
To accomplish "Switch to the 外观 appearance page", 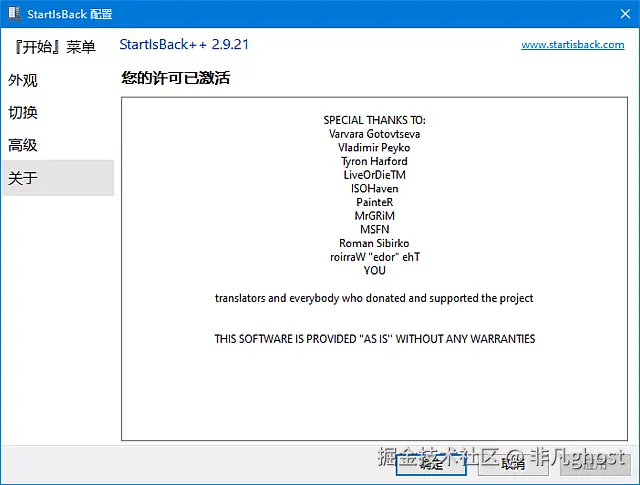I will [x=23, y=80].
